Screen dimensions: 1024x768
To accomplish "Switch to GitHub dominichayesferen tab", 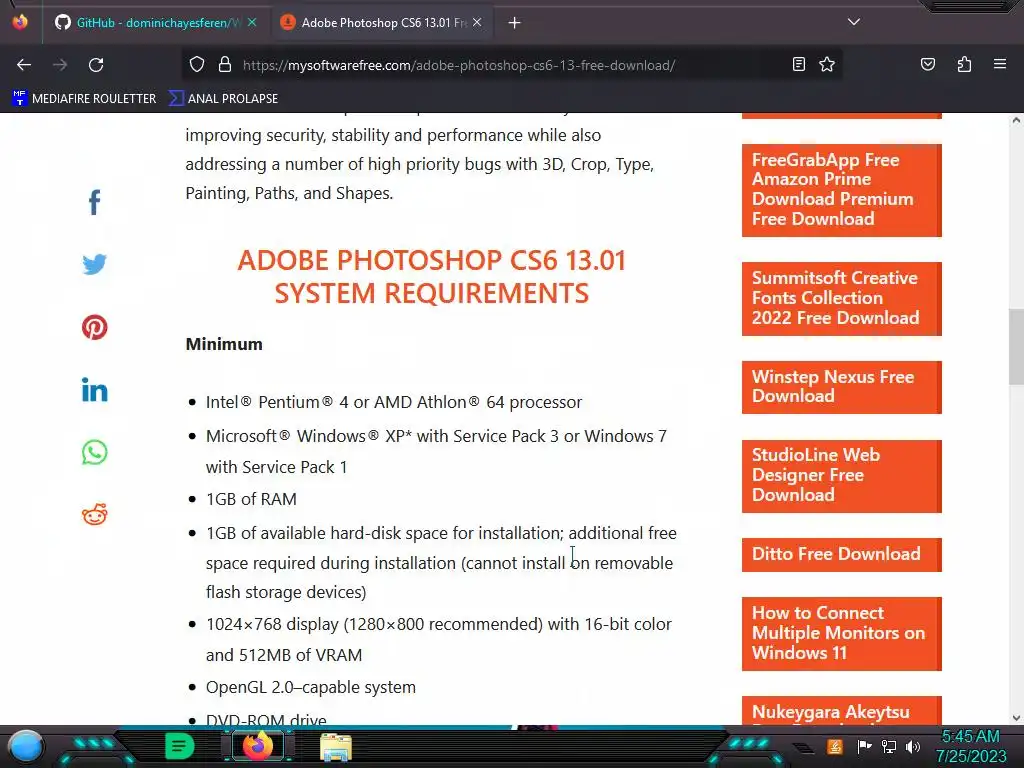I will [x=155, y=22].
